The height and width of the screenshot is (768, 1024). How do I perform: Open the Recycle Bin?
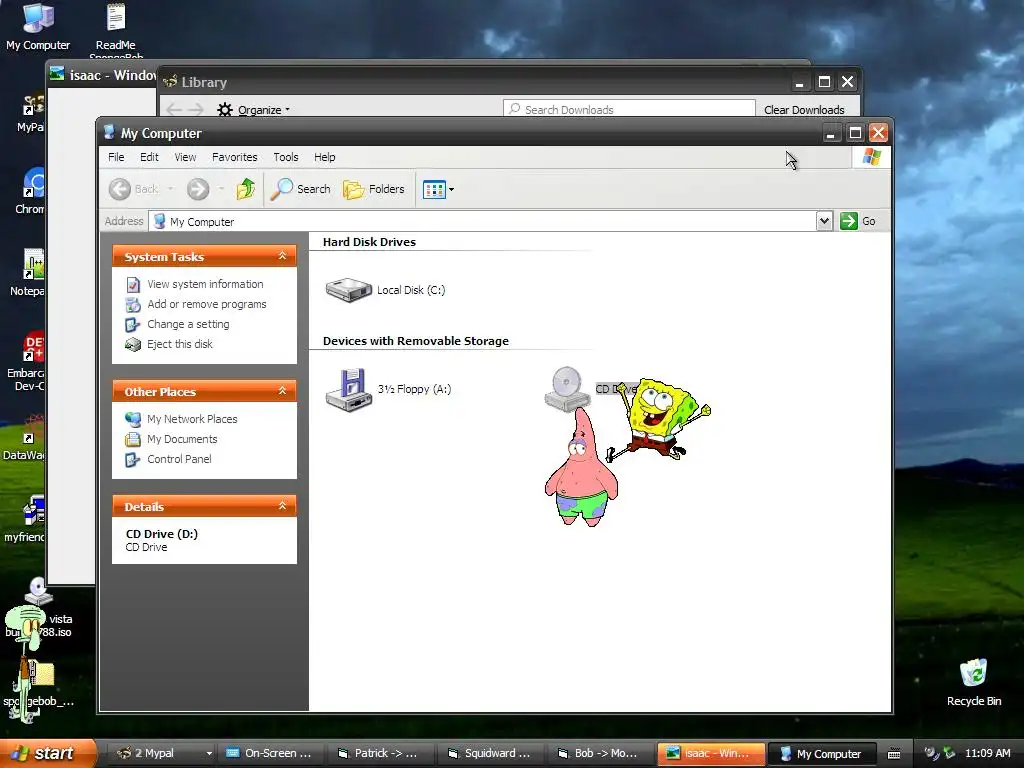pyautogui.click(x=974, y=683)
